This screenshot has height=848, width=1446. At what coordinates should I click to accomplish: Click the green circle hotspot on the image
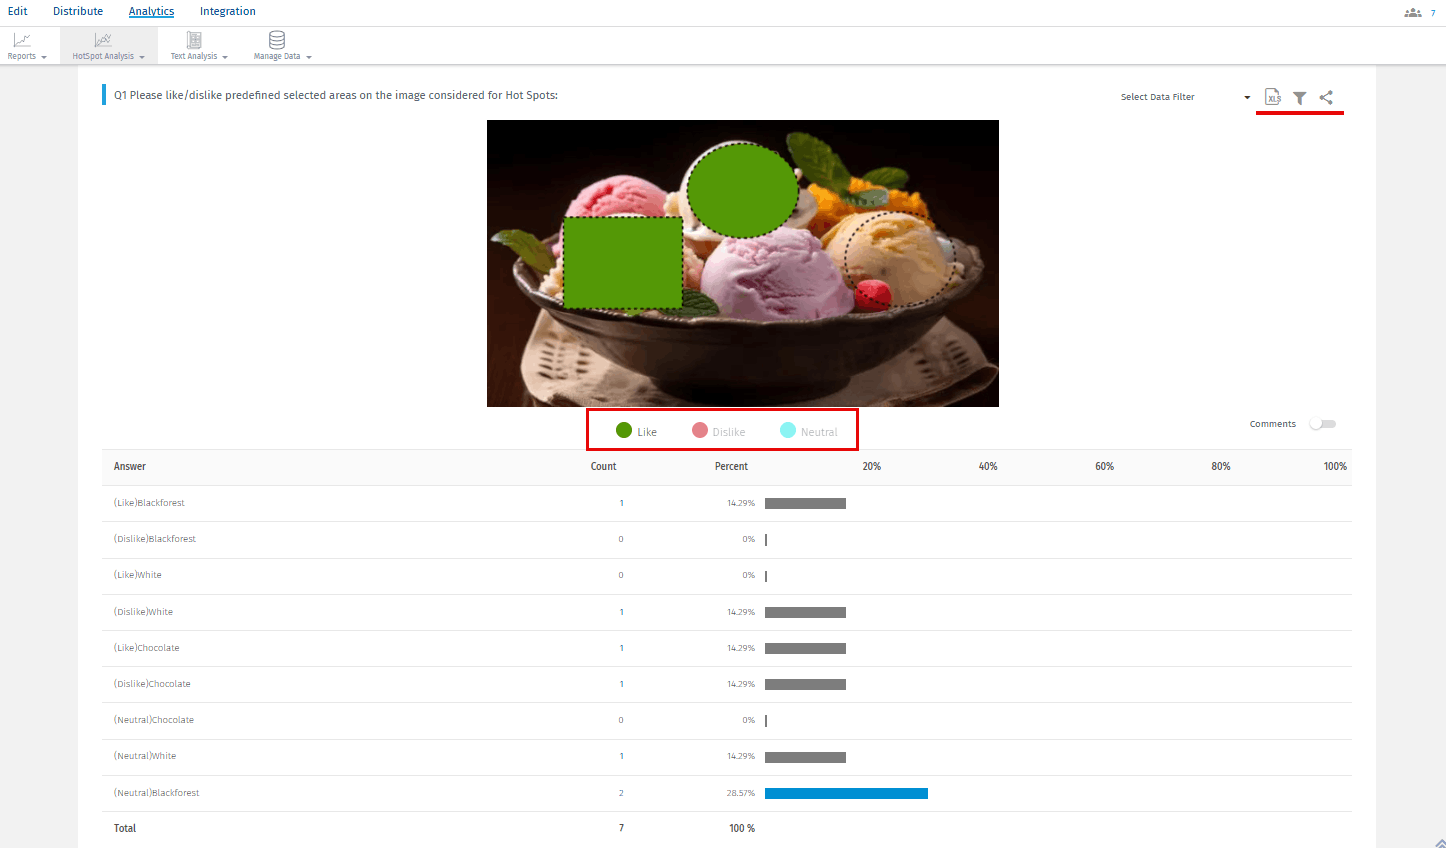742,191
